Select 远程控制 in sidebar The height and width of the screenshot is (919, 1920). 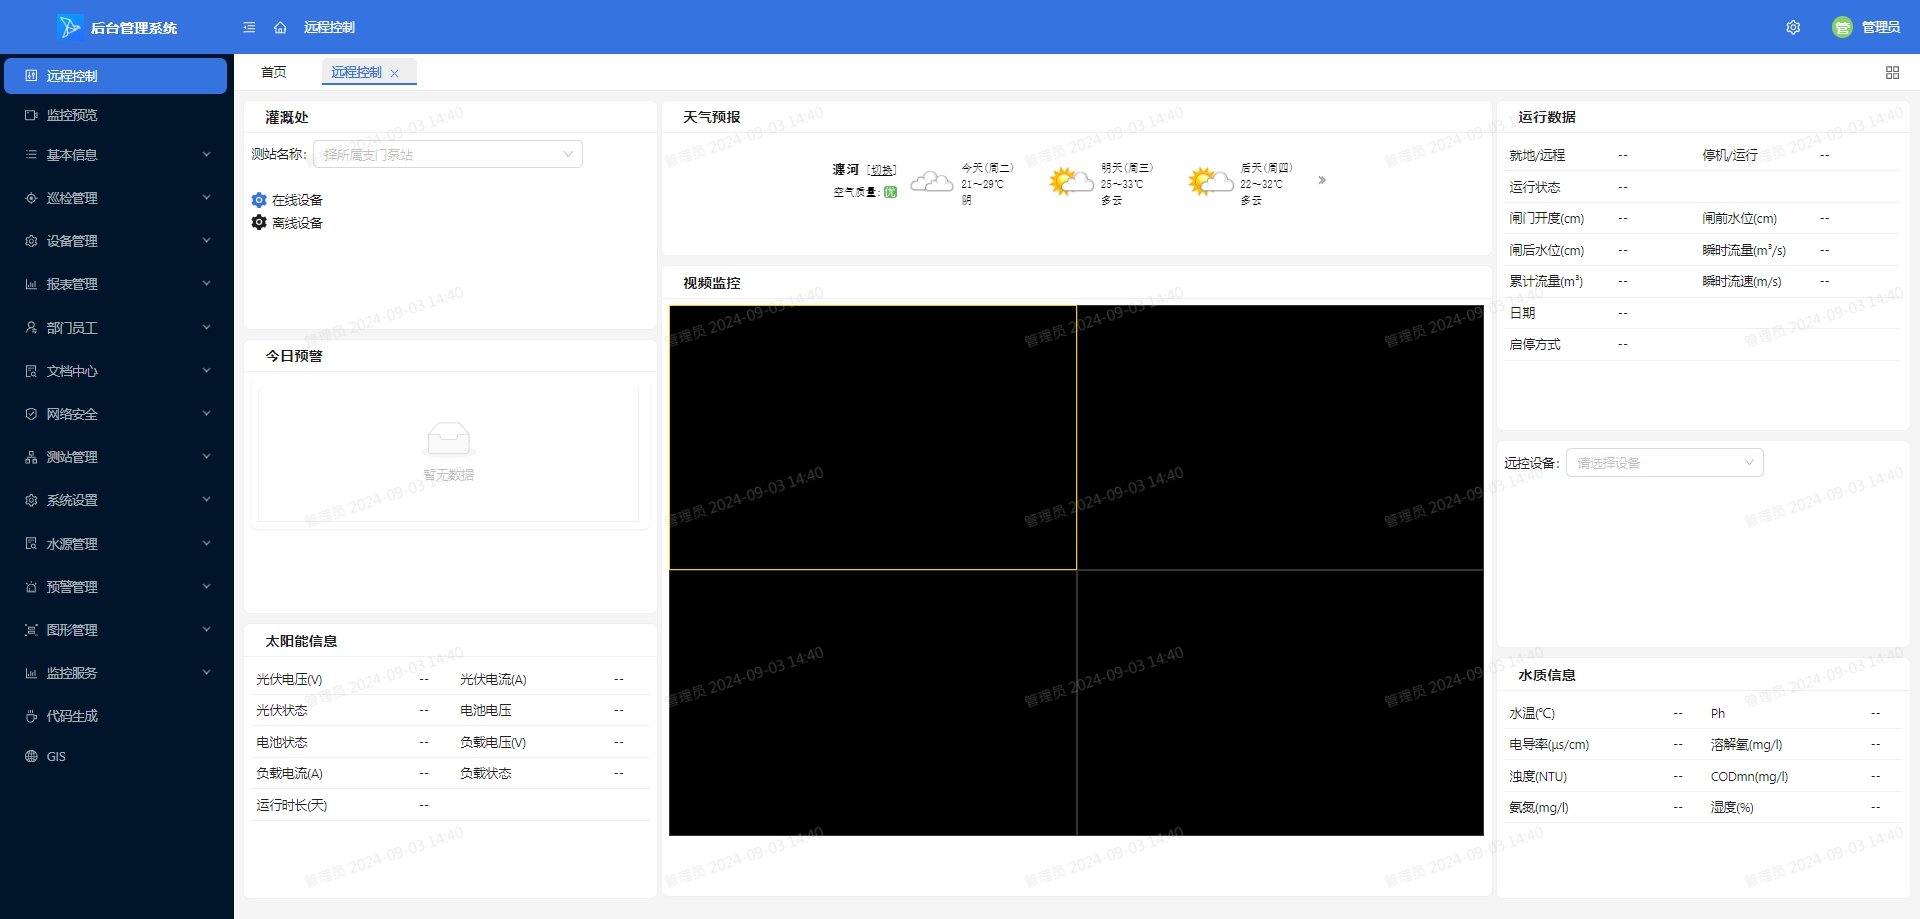(116, 76)
